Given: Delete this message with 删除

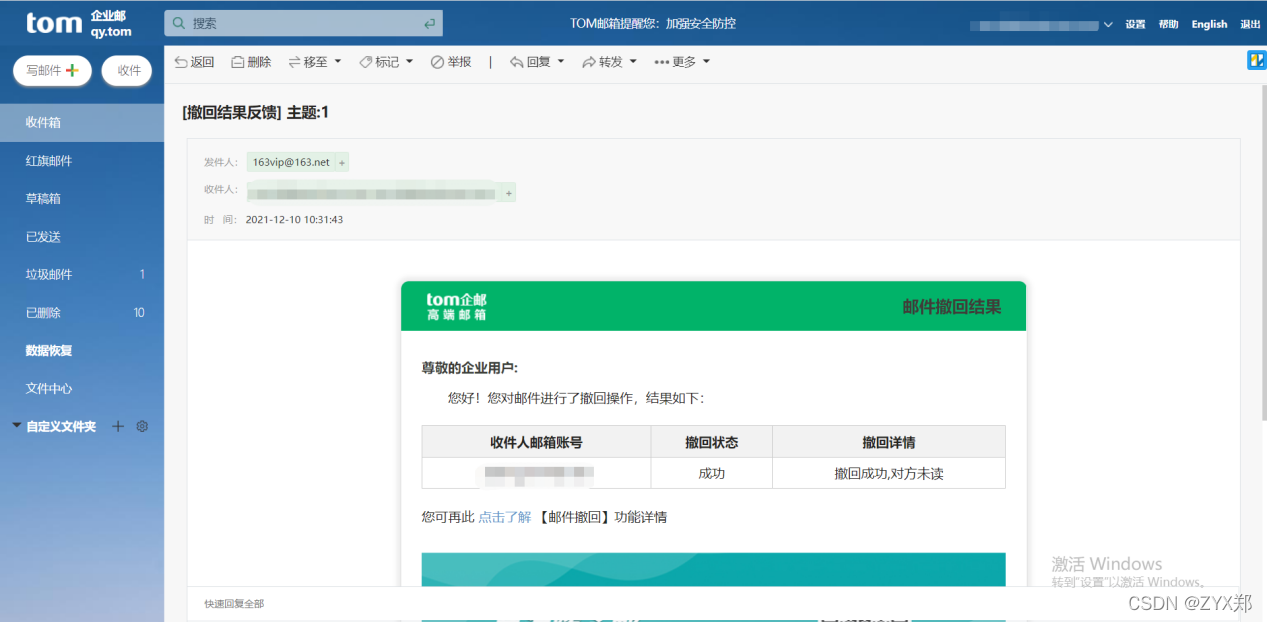Looking at the screenshot, I should (251, 62).
